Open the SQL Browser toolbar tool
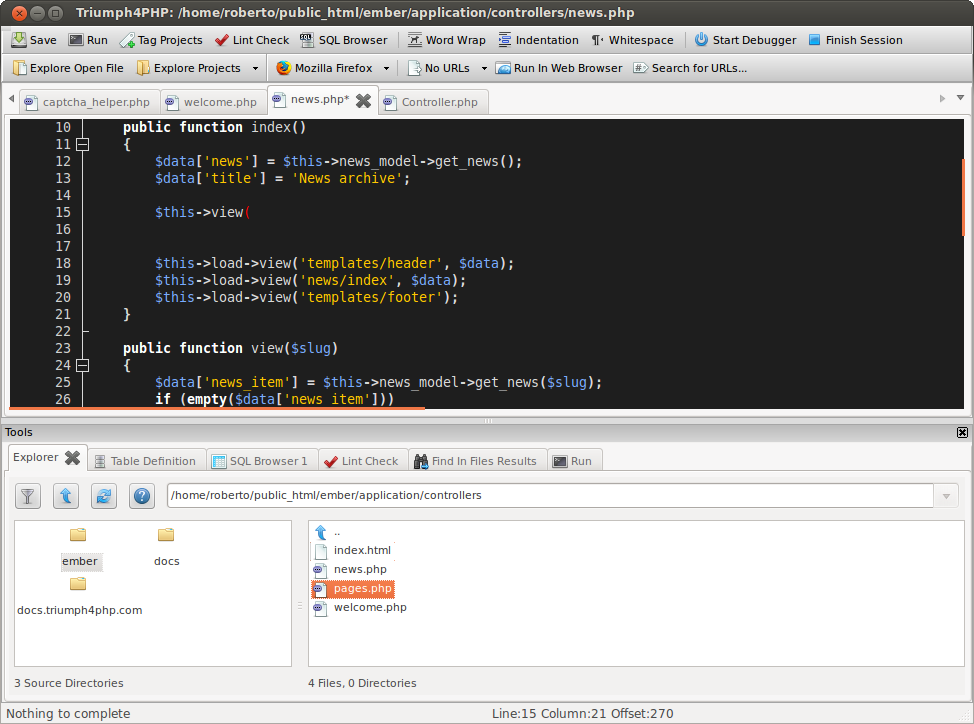 344,40
